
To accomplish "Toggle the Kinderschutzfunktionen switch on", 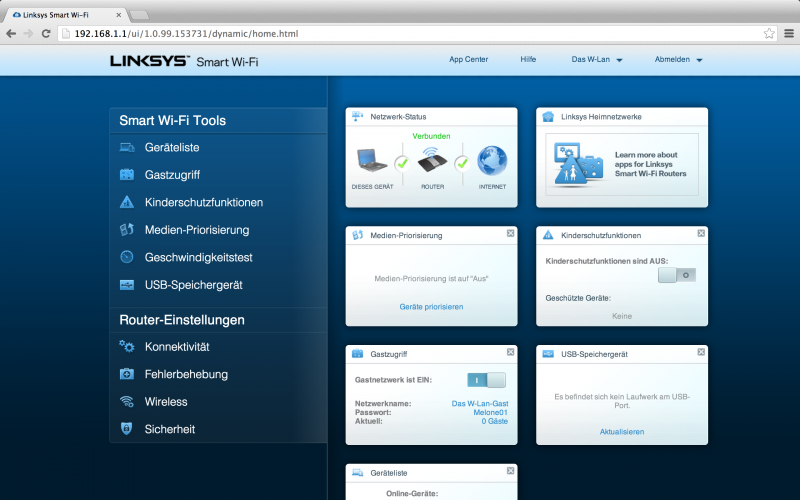I will [677, 275].
